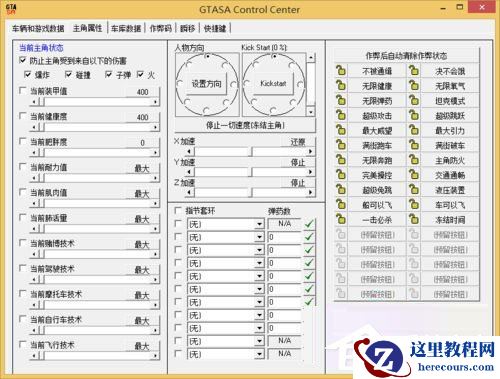Click the lock icon beside 最大引力
The height and width of the screenshot is (379, 500).
pyautogui.click(x=414, y=130)
